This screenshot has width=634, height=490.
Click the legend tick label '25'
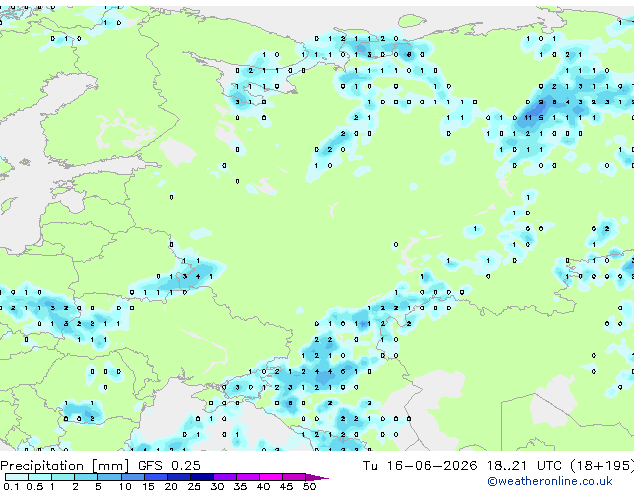[x=194, y=486]
